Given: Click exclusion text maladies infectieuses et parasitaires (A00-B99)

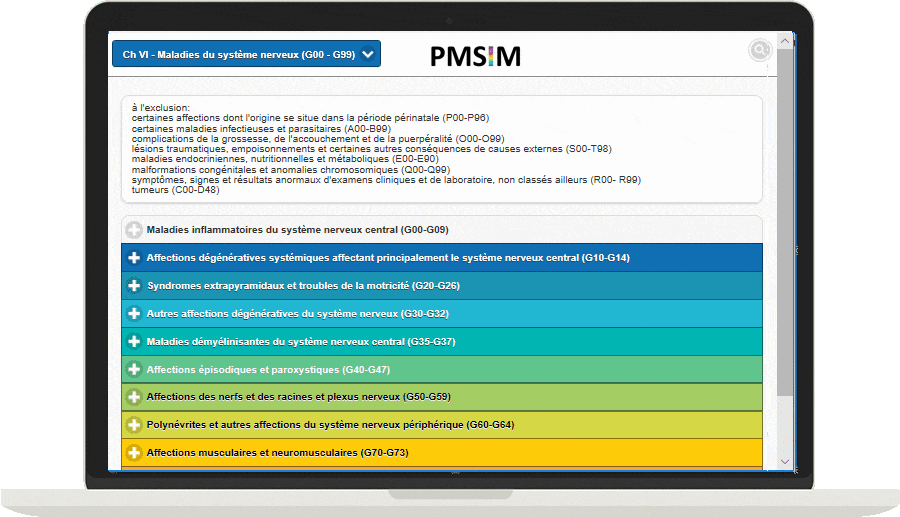Looking at the screenshot, I should pyautogui.click(x=261, y=129).
